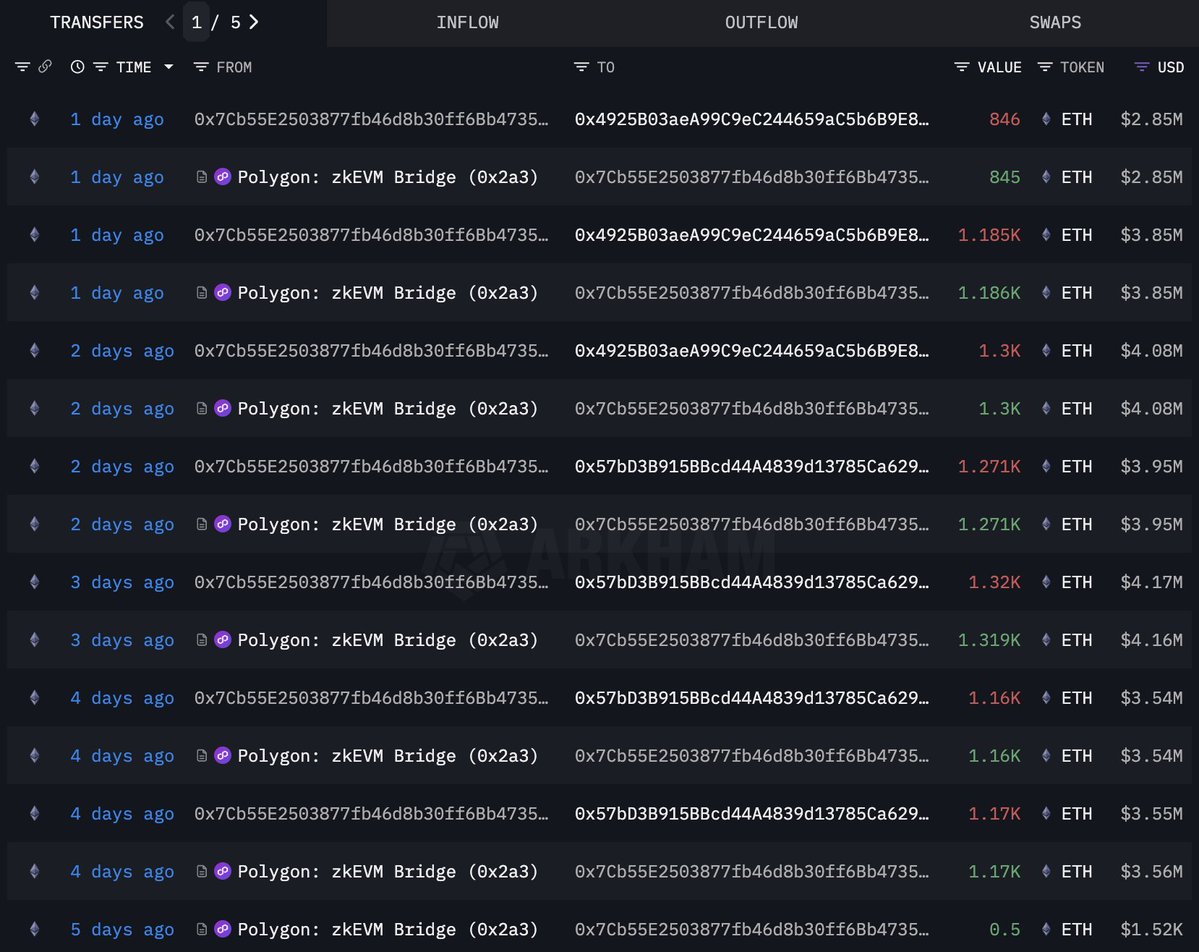This screenshot has width=1199, height=952.
Task: Toggle TIME sort order arrow
Action: point(168,67)
